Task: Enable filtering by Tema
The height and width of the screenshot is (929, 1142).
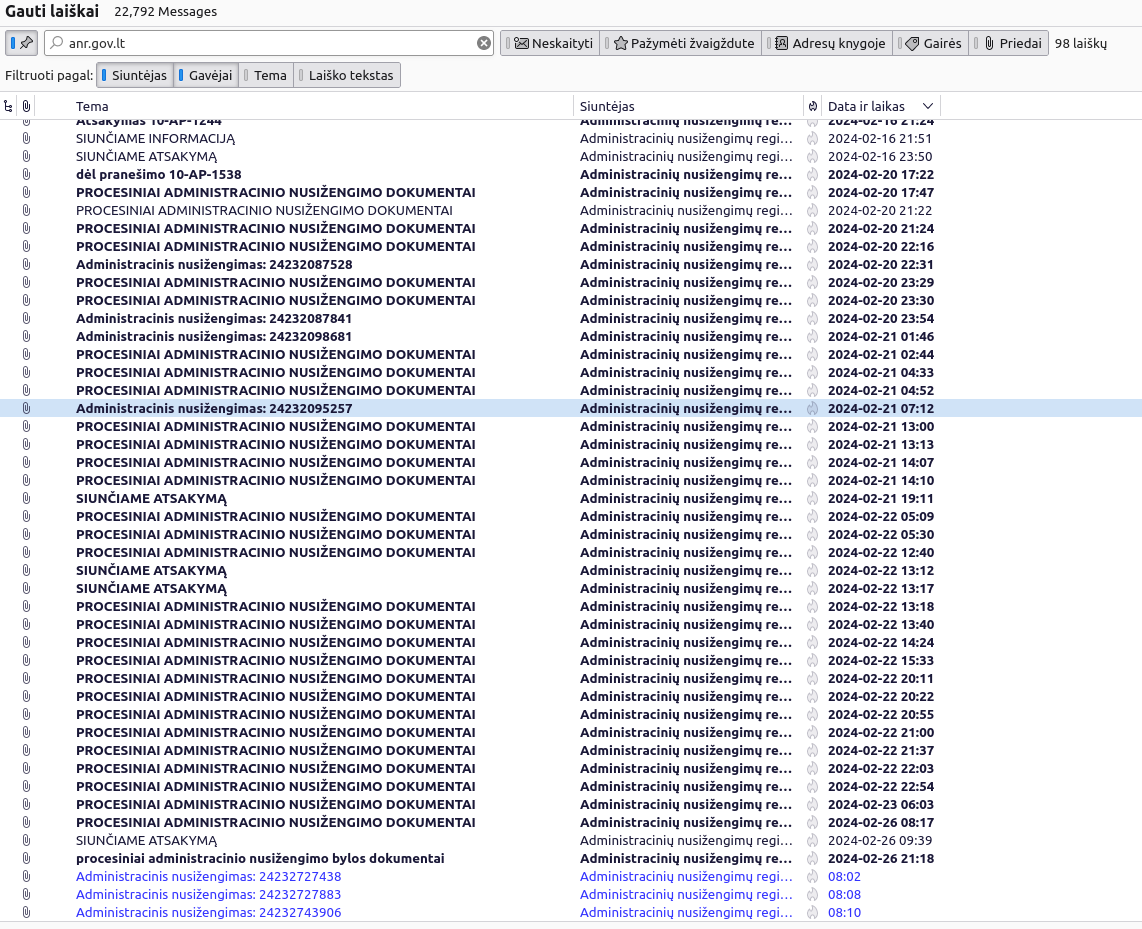Action: click(264, 75)
